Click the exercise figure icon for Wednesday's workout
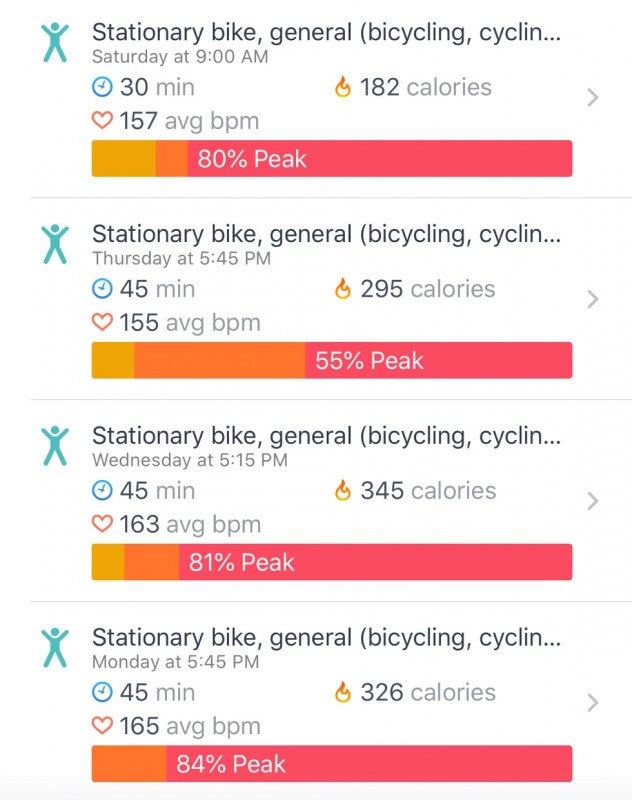The height and width of the screenshot is (800, 632). (55, 446)
